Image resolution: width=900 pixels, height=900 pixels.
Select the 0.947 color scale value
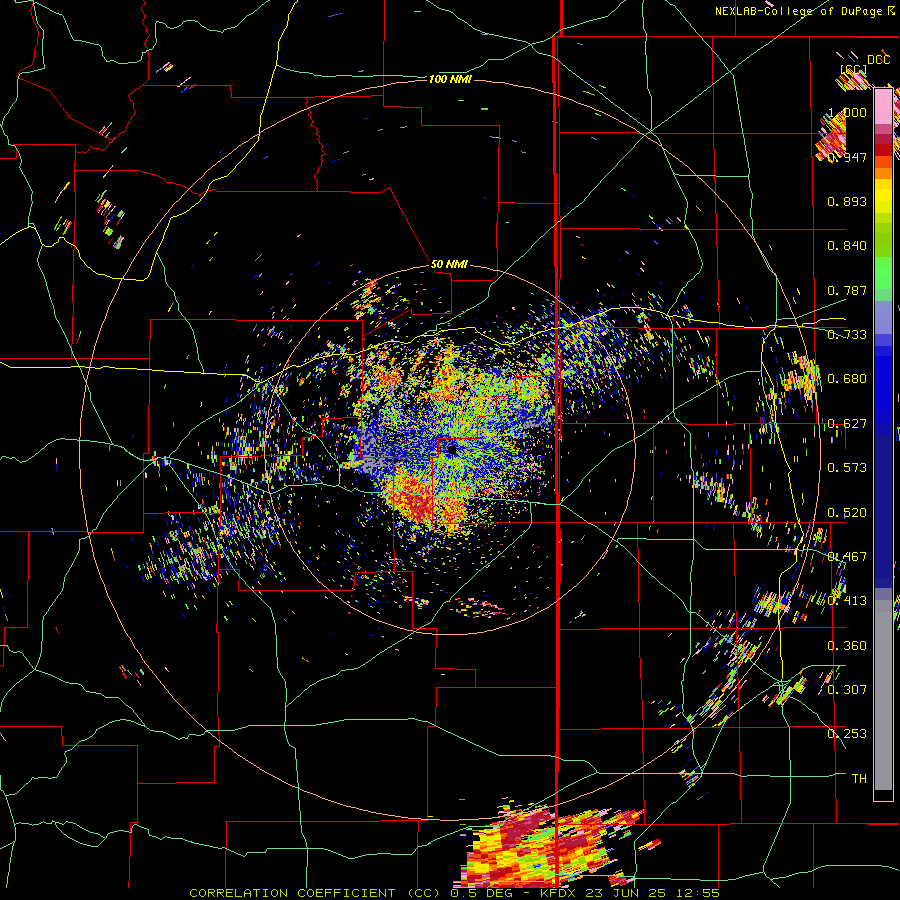coord(847,157)
